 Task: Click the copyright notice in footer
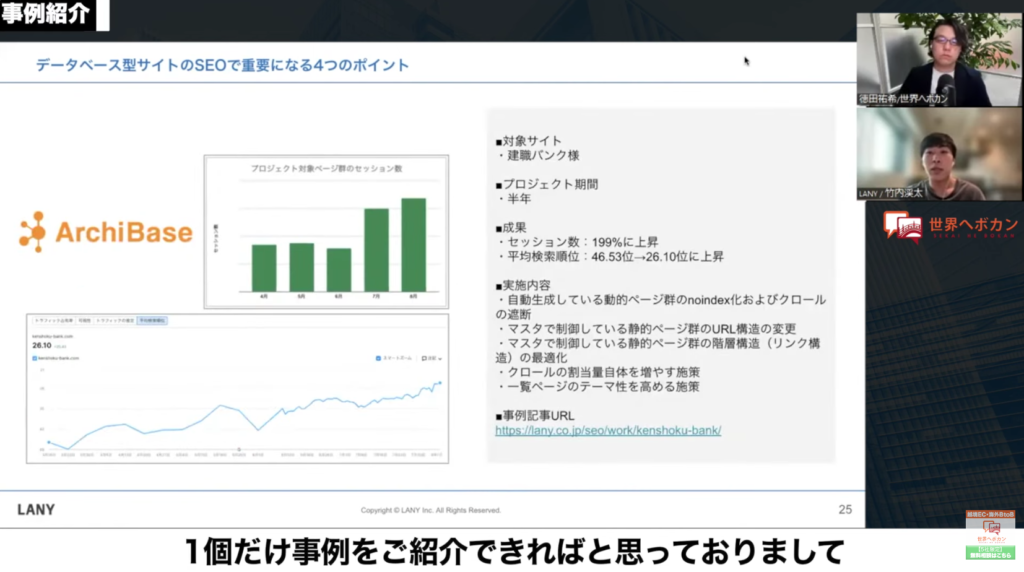tap(430, 510)
